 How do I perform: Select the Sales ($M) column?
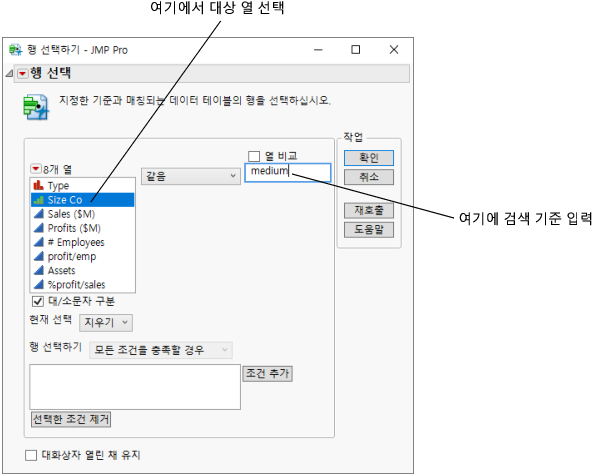(83, 214)
